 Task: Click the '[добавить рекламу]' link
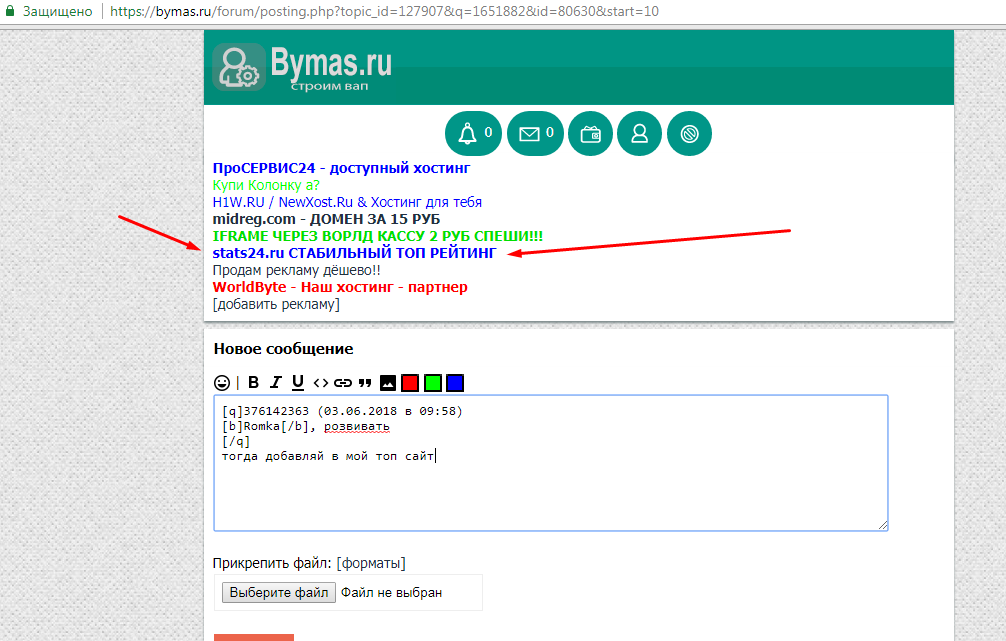[276, 304]
